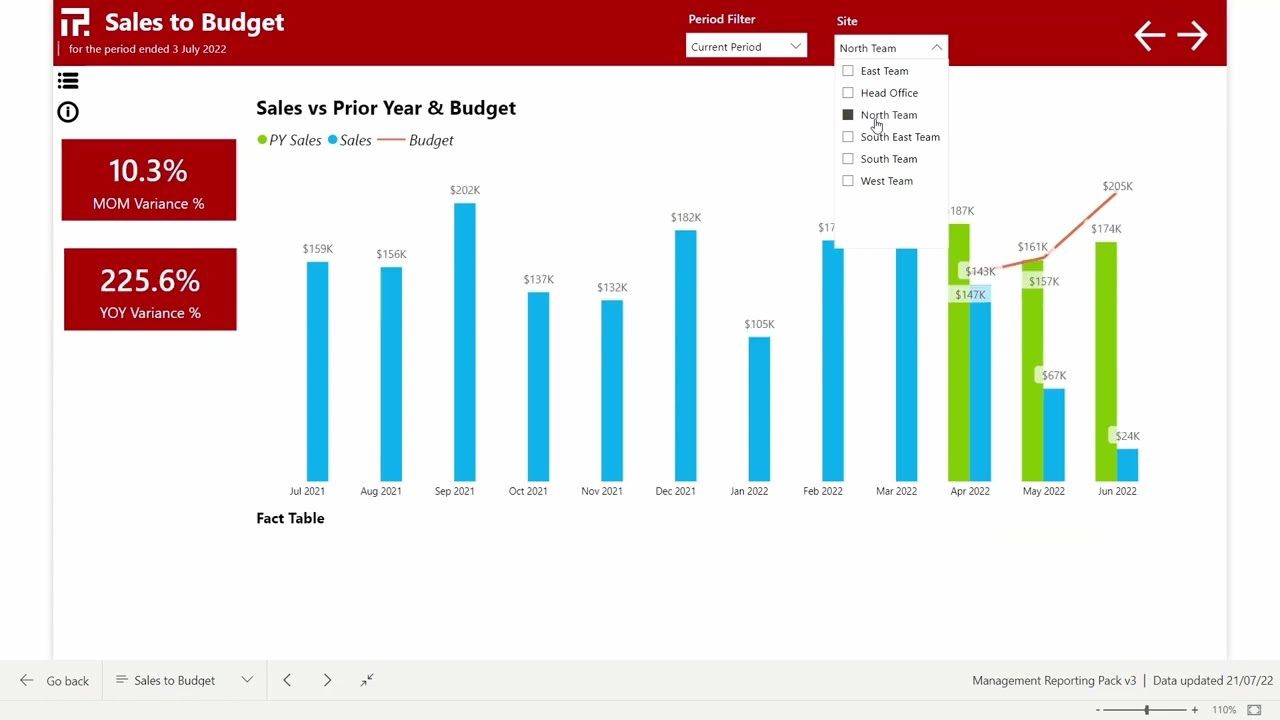Click the Aug 2021 sales bar

391,374
